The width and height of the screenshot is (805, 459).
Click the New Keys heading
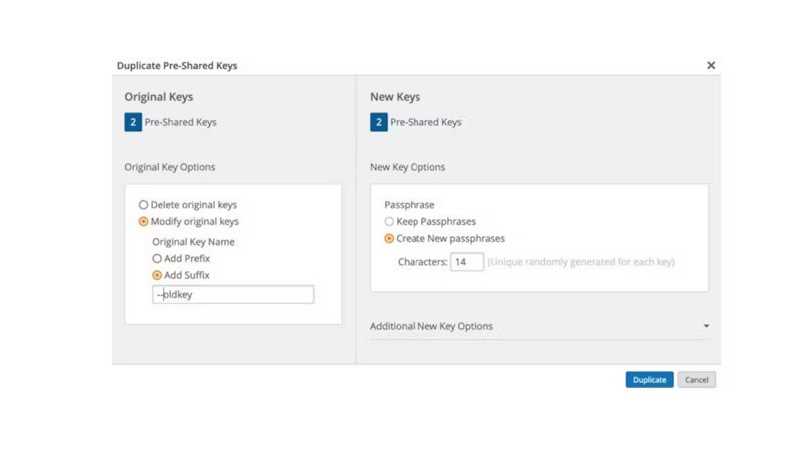[395, 97]
